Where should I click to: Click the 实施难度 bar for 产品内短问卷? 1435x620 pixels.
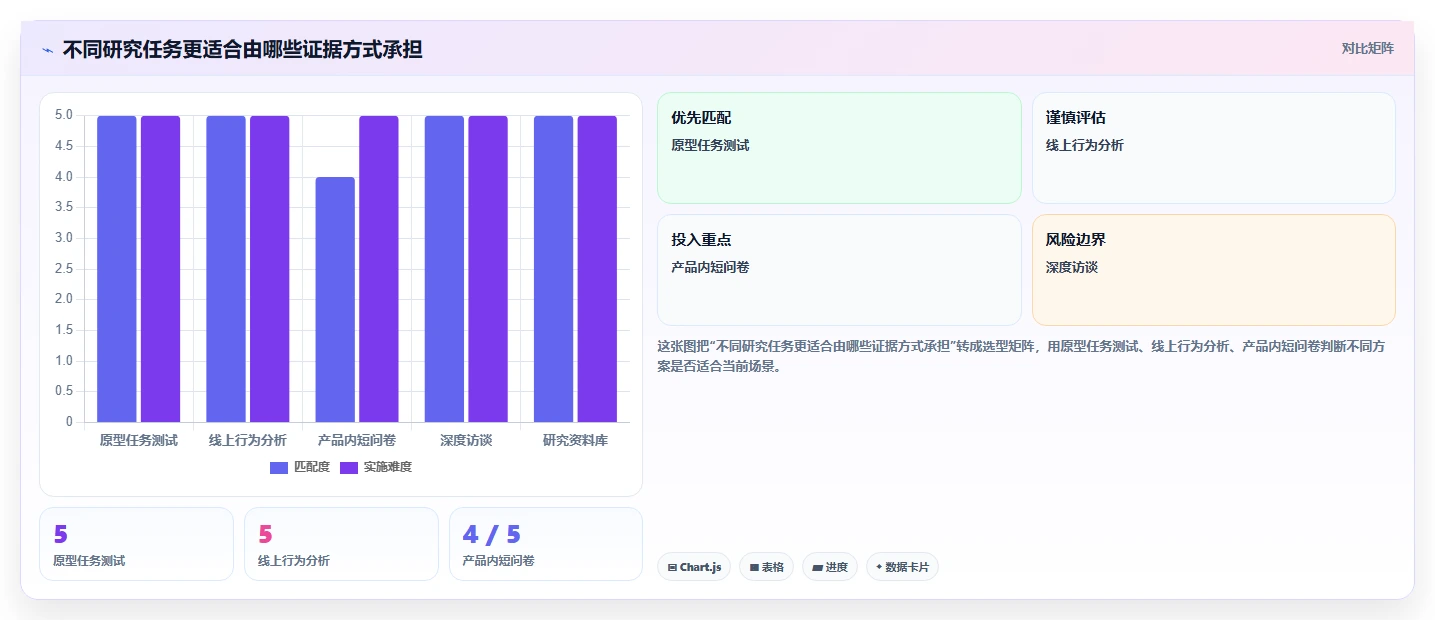tap(379, 269)
